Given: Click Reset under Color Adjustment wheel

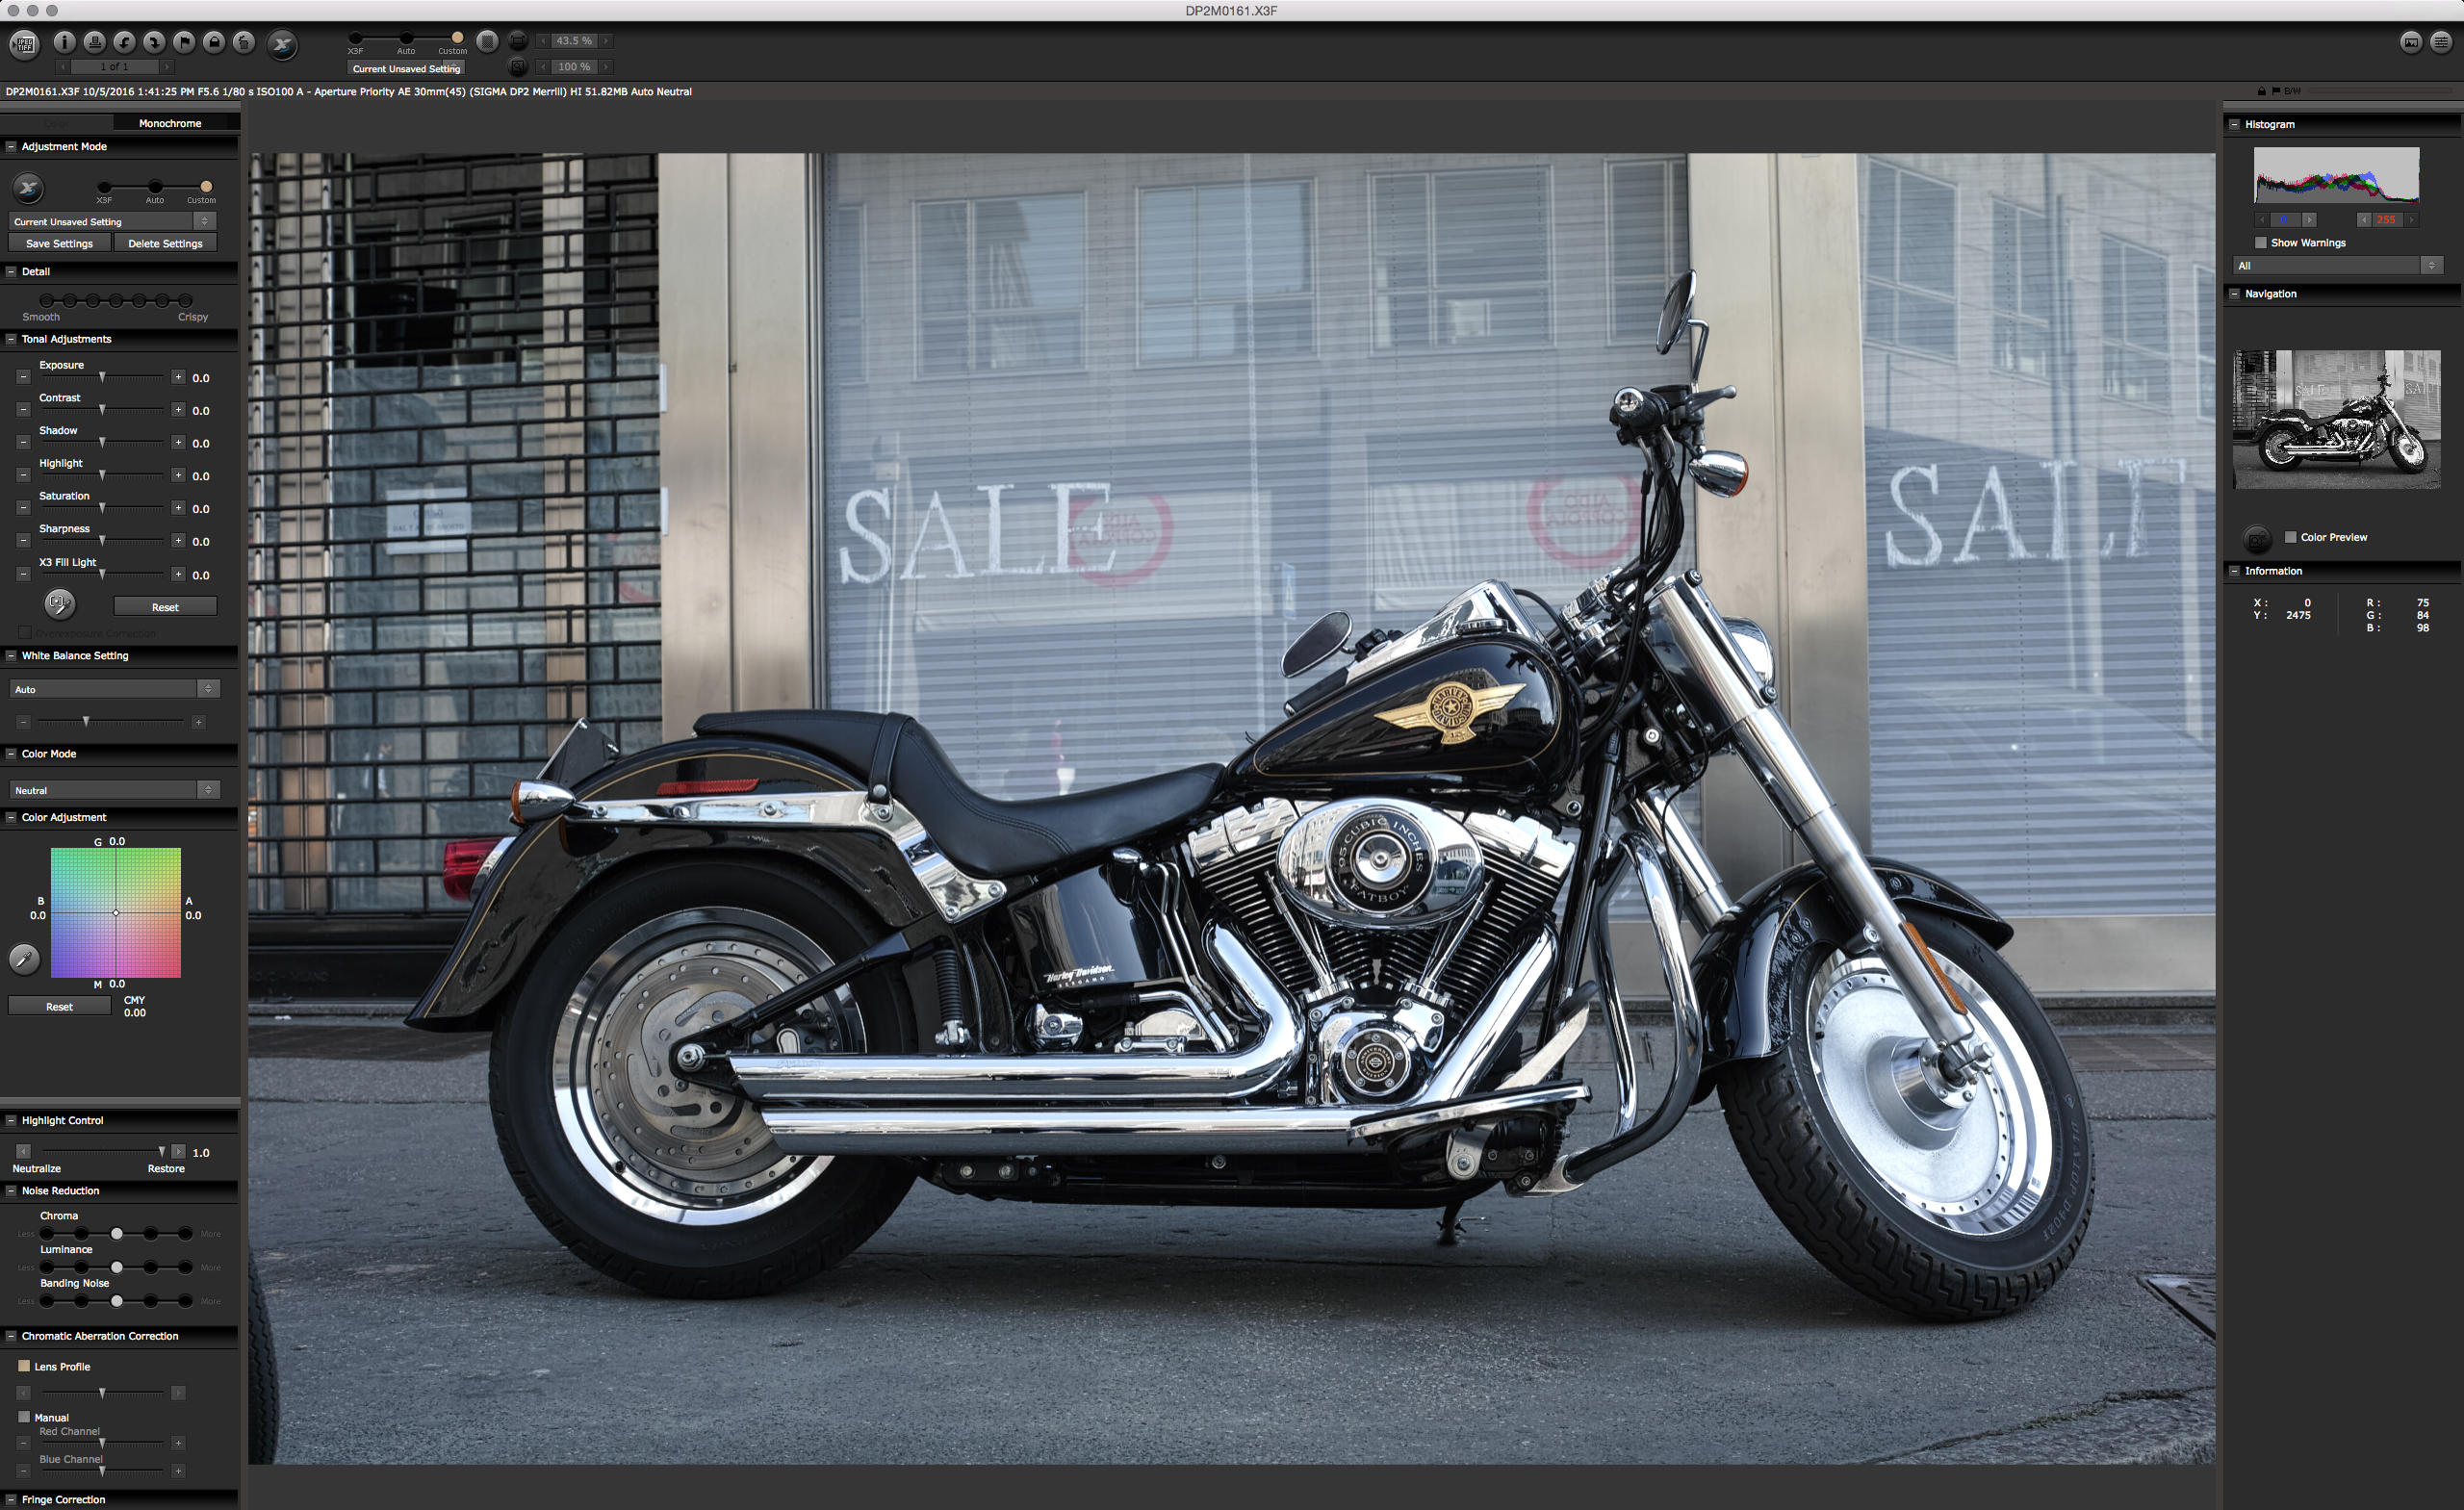Looking at the screenshot, I should click(59, 1007).
